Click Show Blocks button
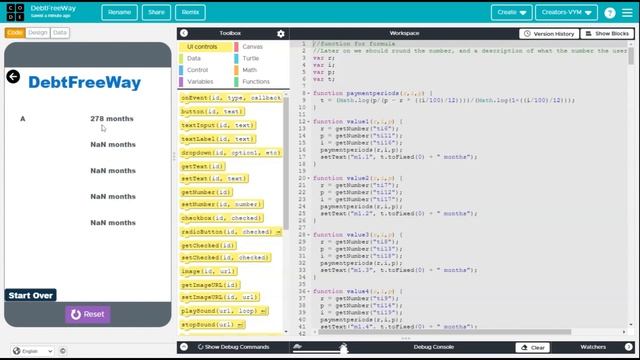640x360 pixels. tap(607, 33)
